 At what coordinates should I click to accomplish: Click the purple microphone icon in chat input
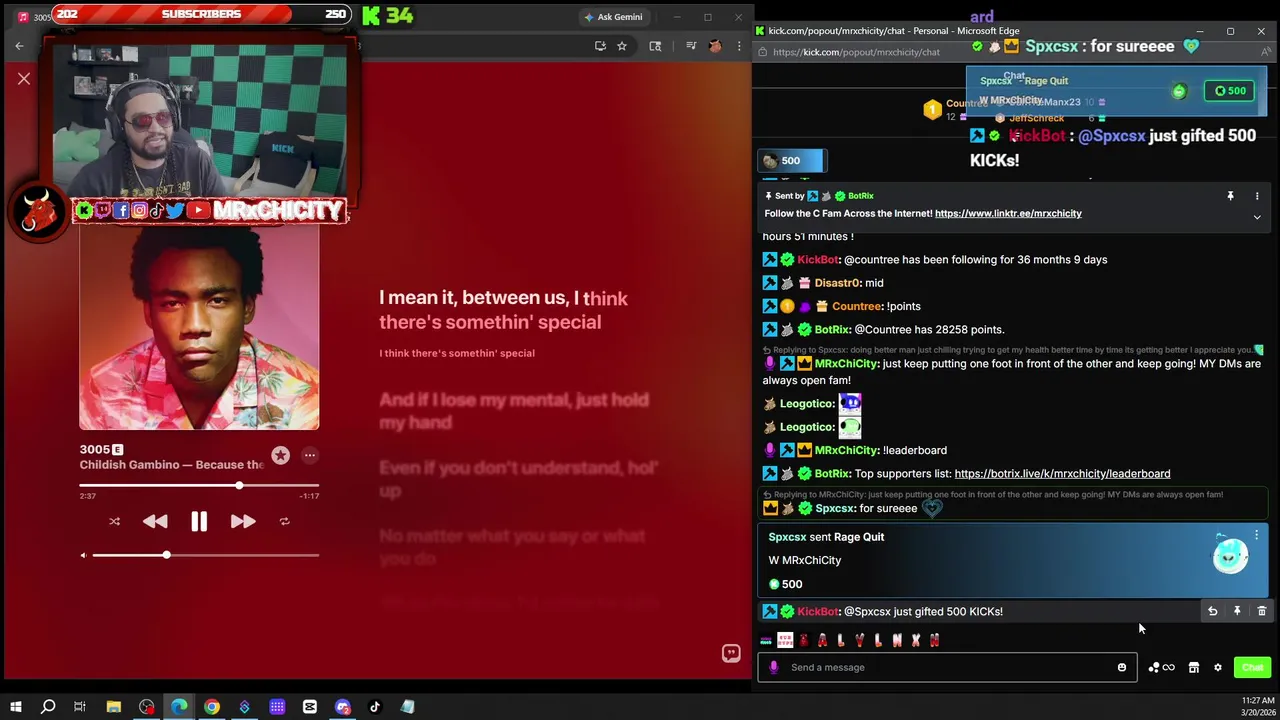[773, 667]
